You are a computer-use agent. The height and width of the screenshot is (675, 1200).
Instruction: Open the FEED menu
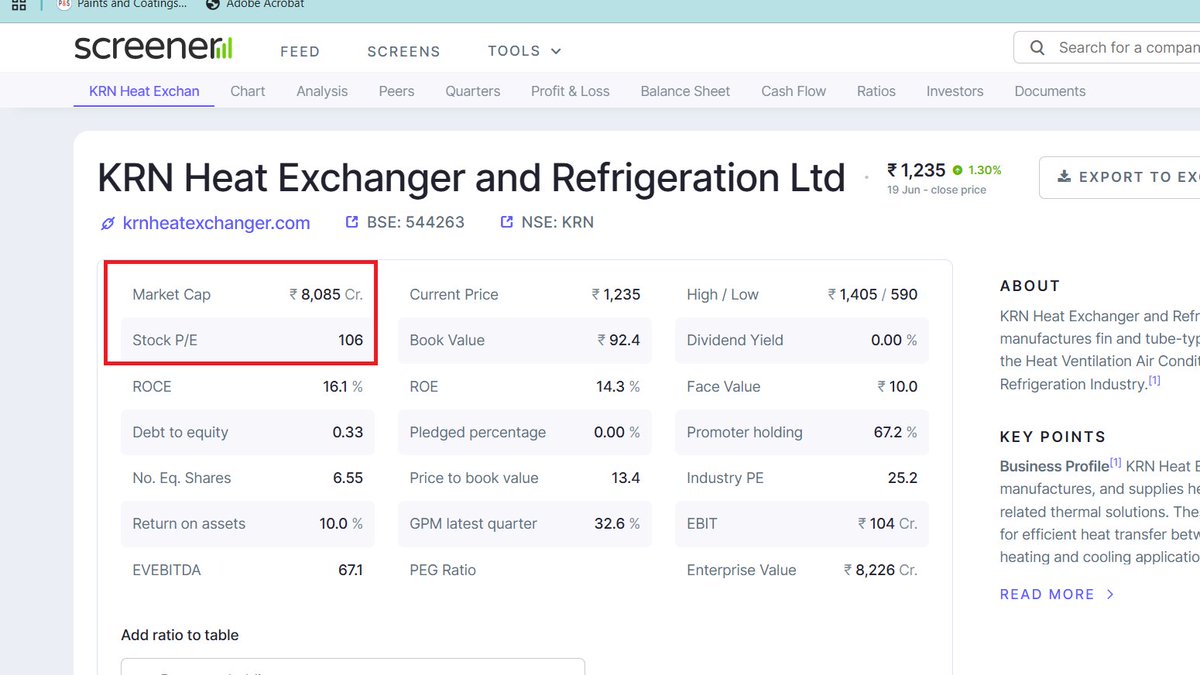300,51
